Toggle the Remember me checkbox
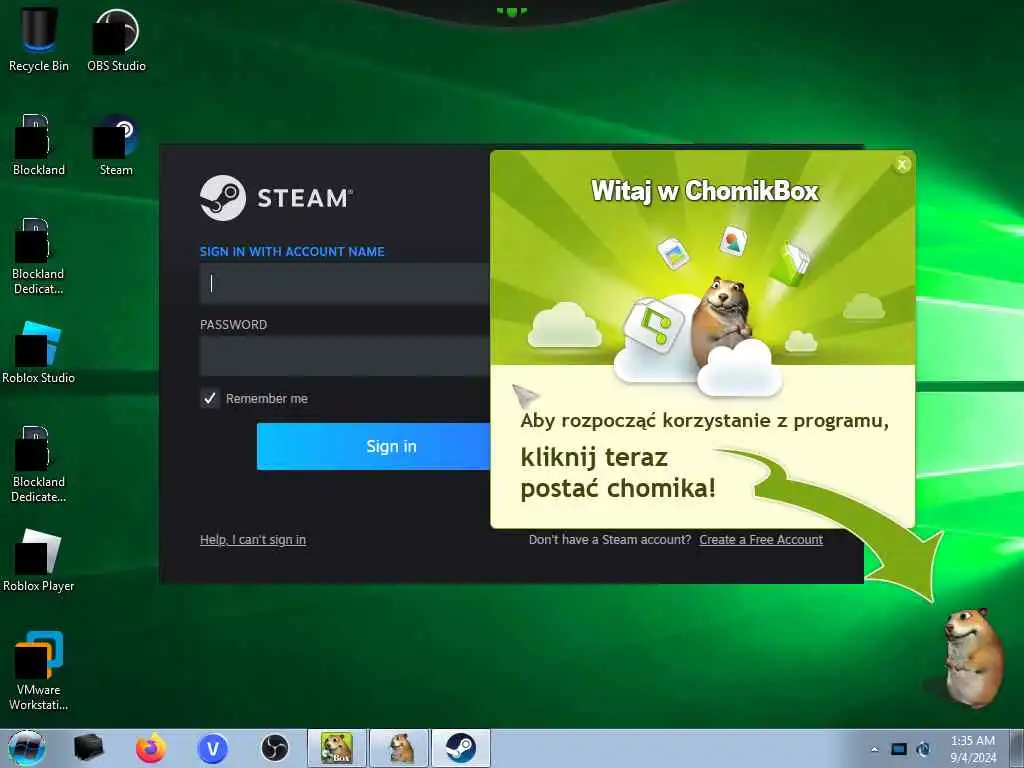Screen dimensions: 1024x768 (210, 398)
